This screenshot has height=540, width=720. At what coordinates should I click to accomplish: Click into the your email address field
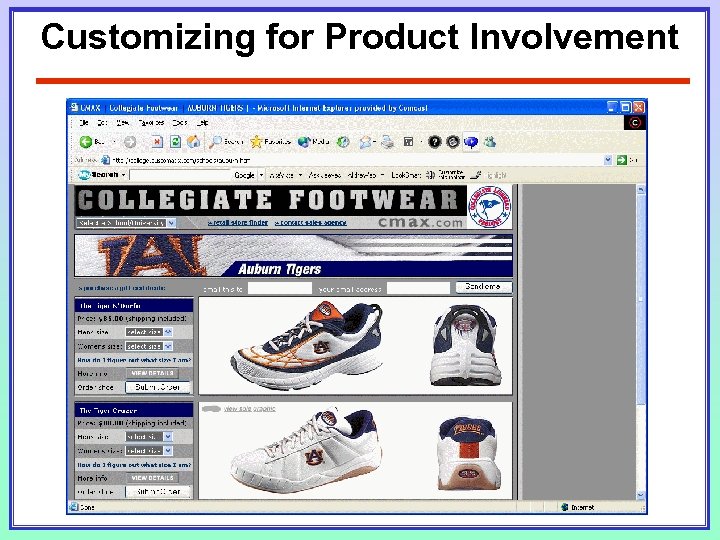[x=418, y=288]
